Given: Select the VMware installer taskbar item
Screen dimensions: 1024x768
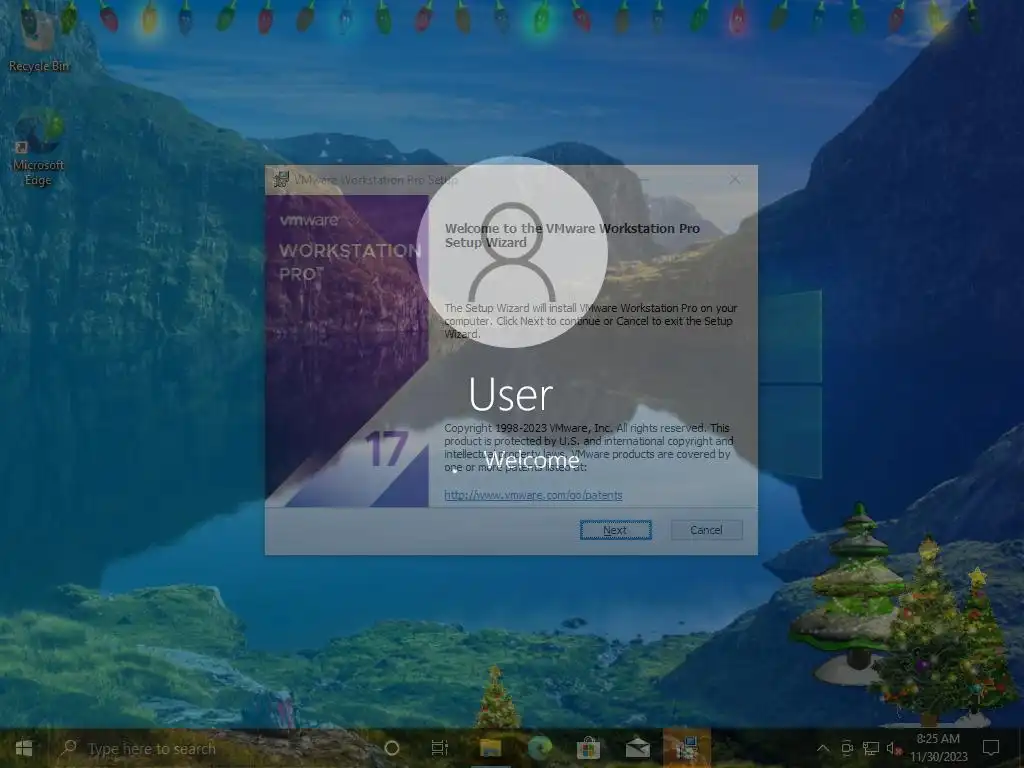Looking at the screenshot, I should click(x=686, y=748).
